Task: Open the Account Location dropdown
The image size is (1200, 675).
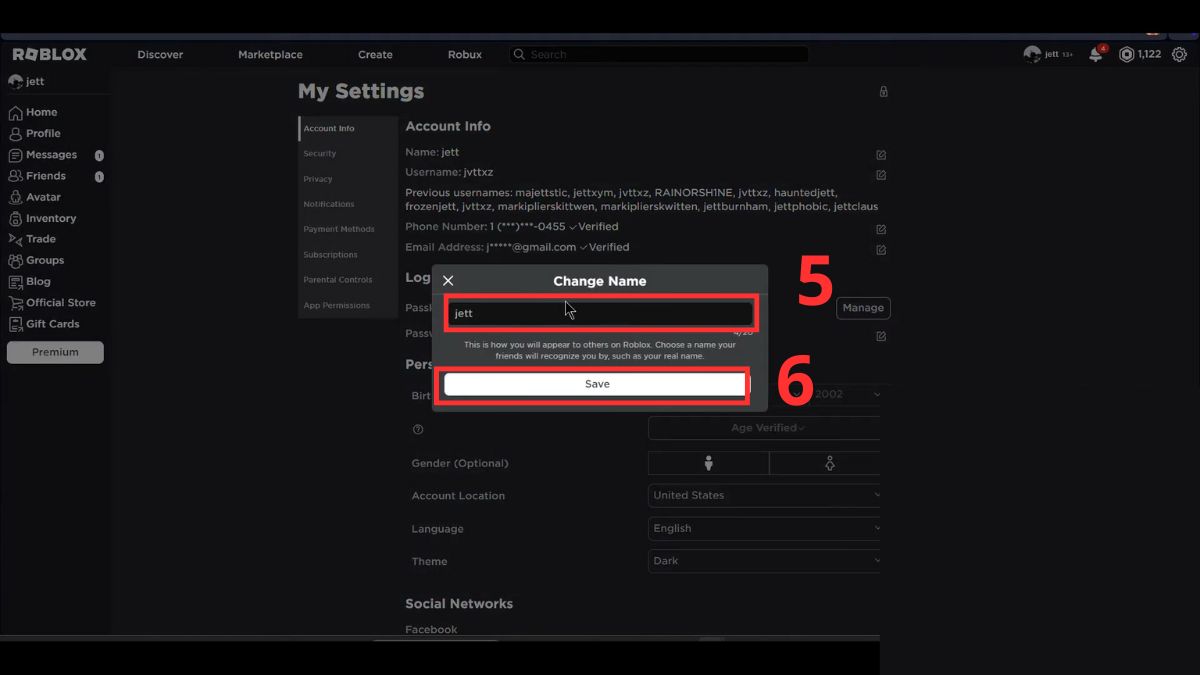Action: (765, 495)
